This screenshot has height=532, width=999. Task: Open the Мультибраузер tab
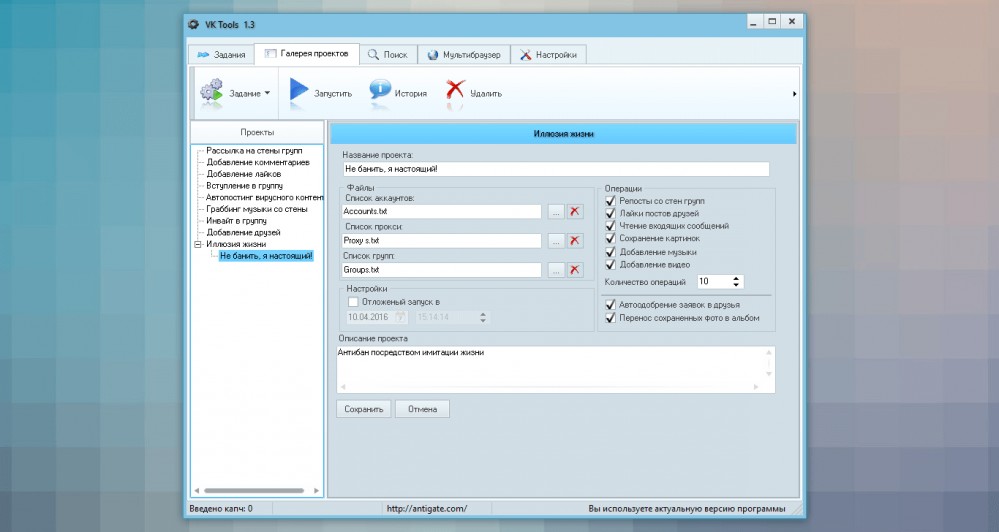click(464, 55)
